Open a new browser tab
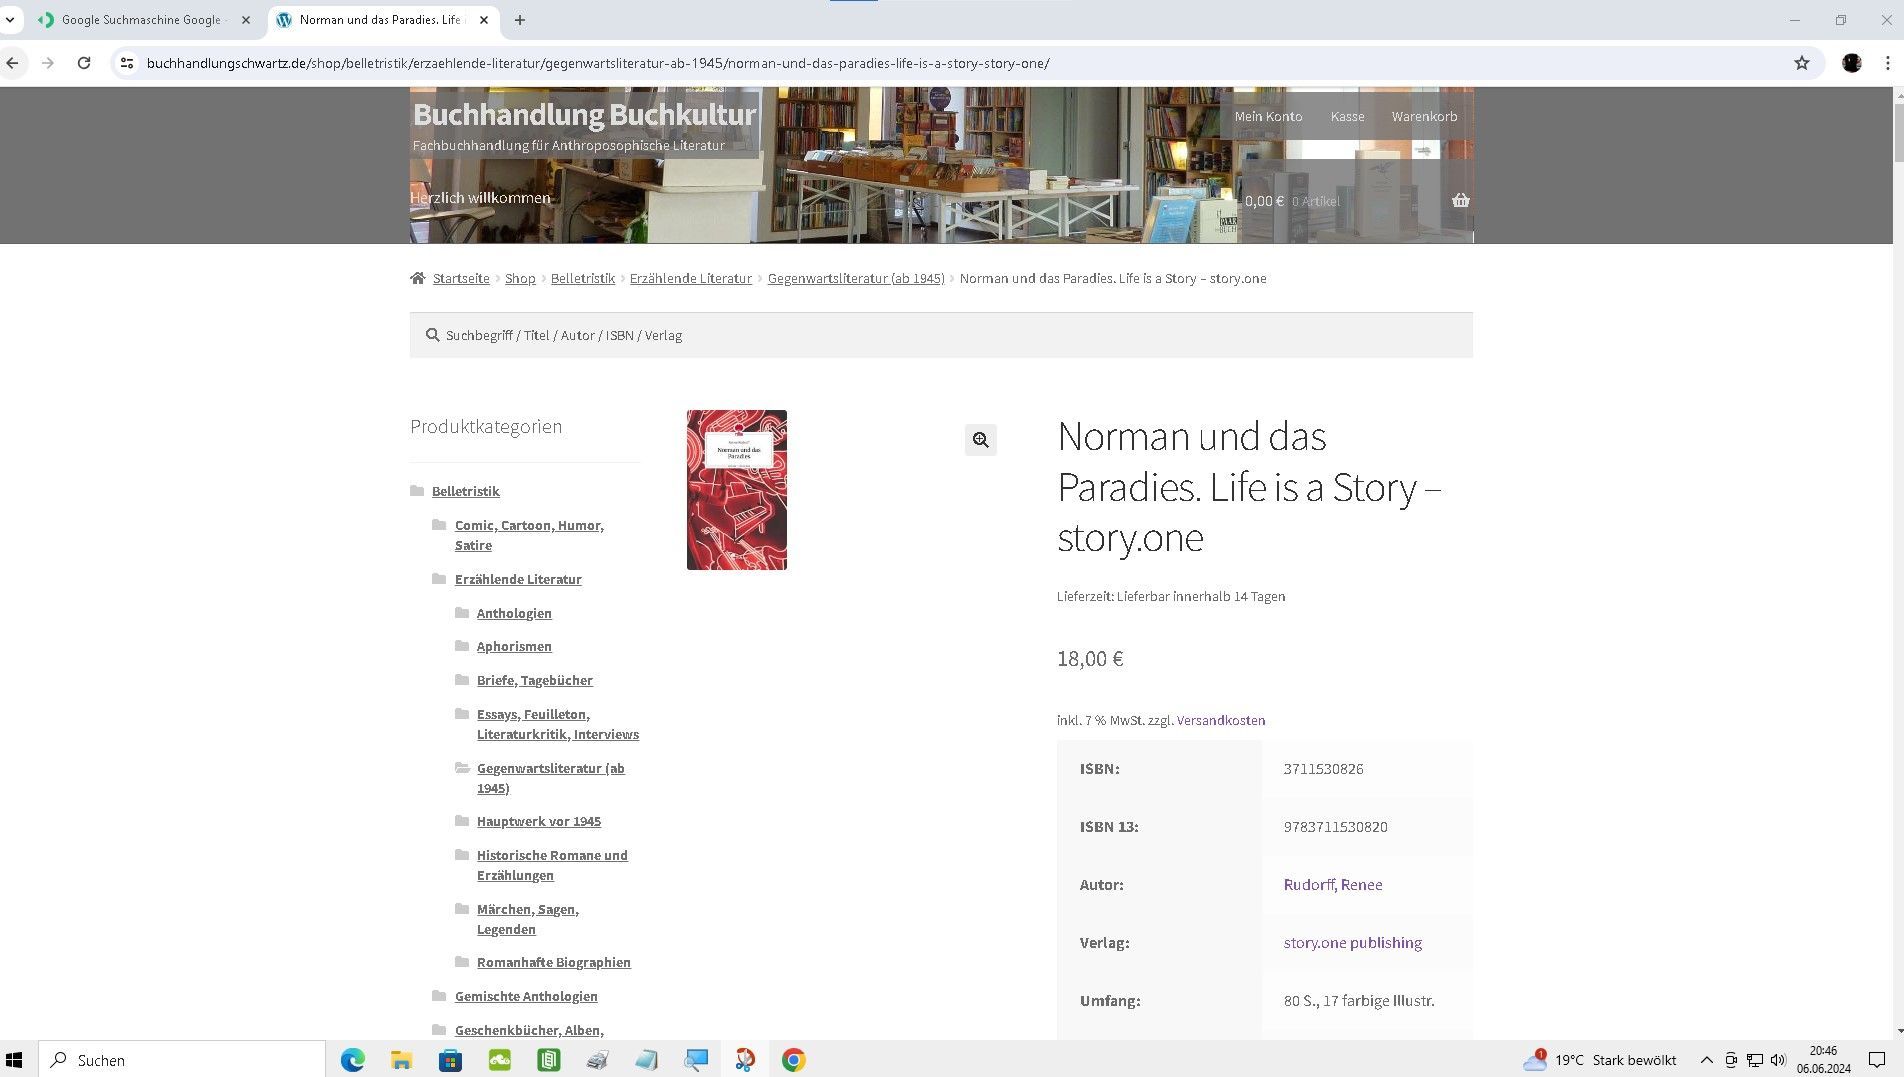The height and width of the screenshot is (1077, 1904). [519, 20]
